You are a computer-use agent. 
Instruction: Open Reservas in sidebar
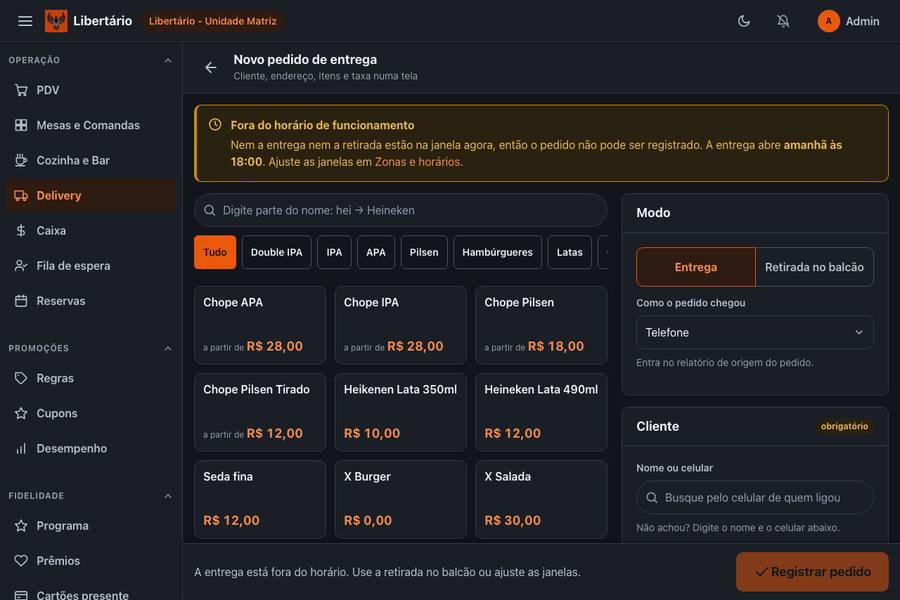[92, 301]
